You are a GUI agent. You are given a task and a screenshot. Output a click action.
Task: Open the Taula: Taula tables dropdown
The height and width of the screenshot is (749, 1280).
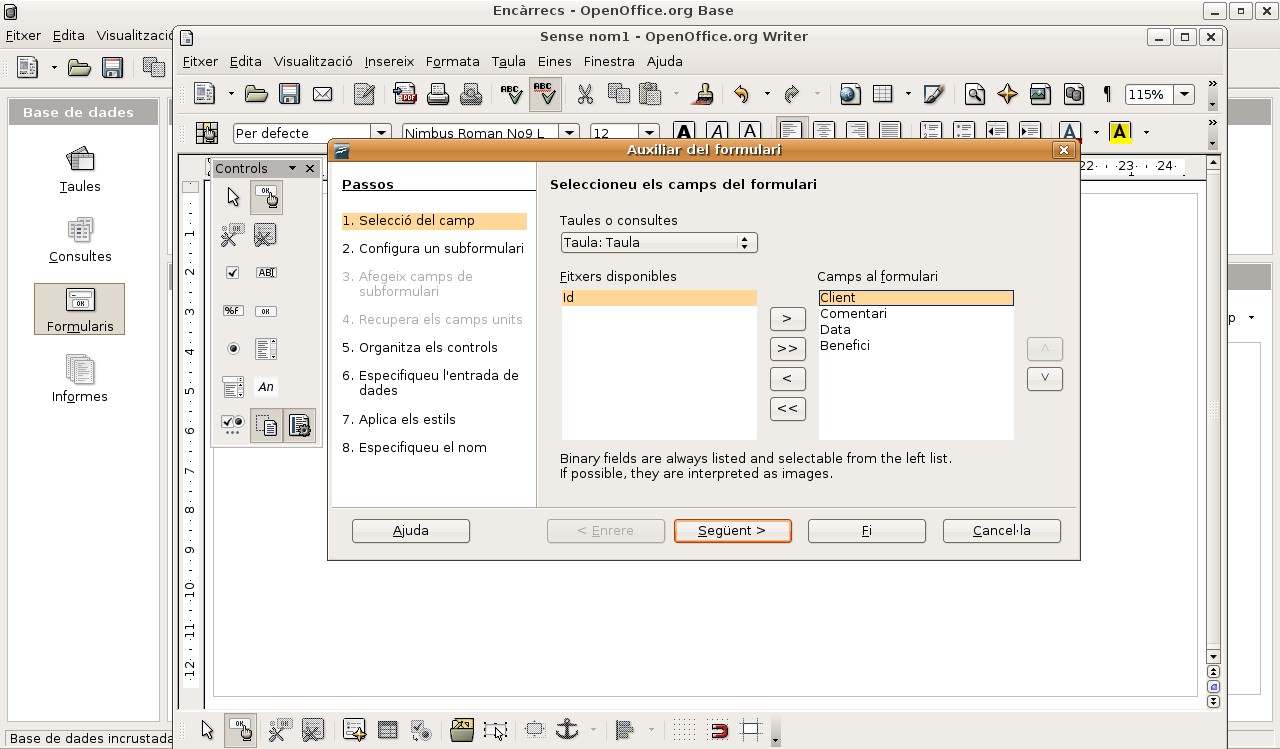click(x=746, y=242)
